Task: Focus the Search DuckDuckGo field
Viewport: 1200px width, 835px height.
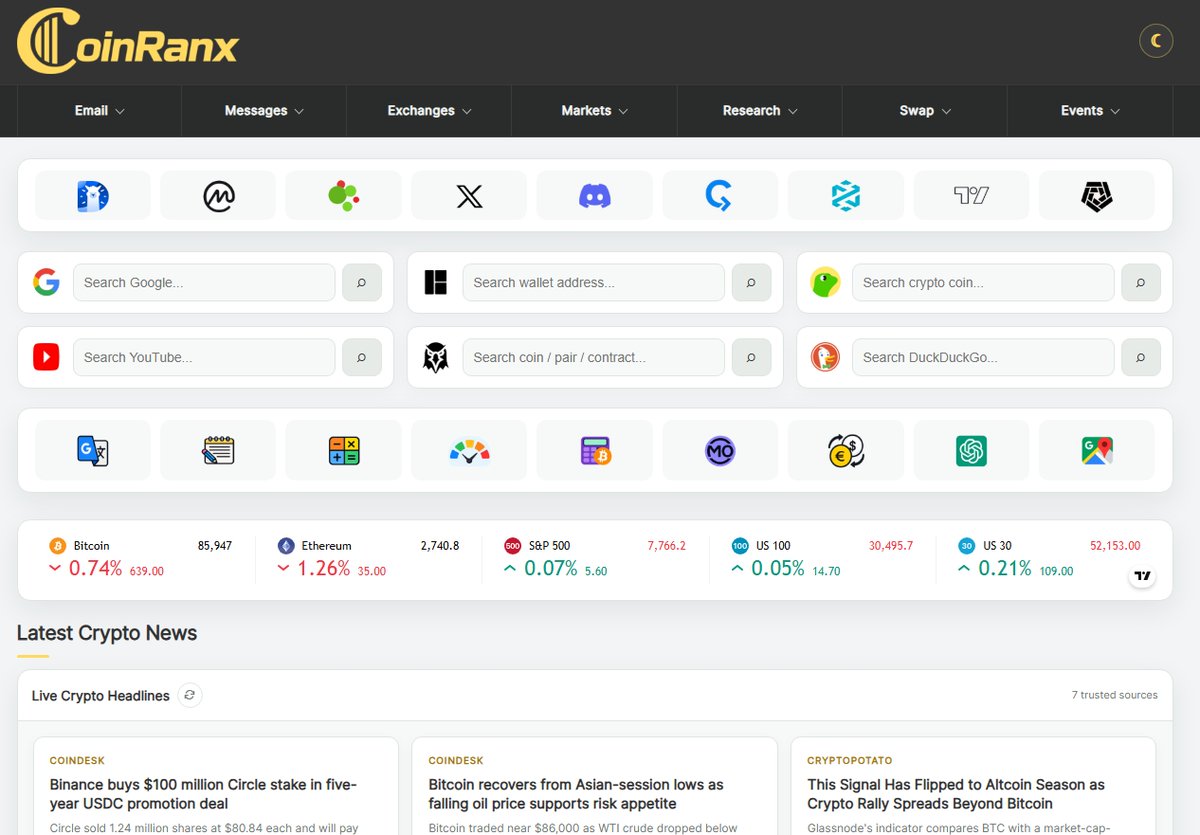Action: coord(983,357)
